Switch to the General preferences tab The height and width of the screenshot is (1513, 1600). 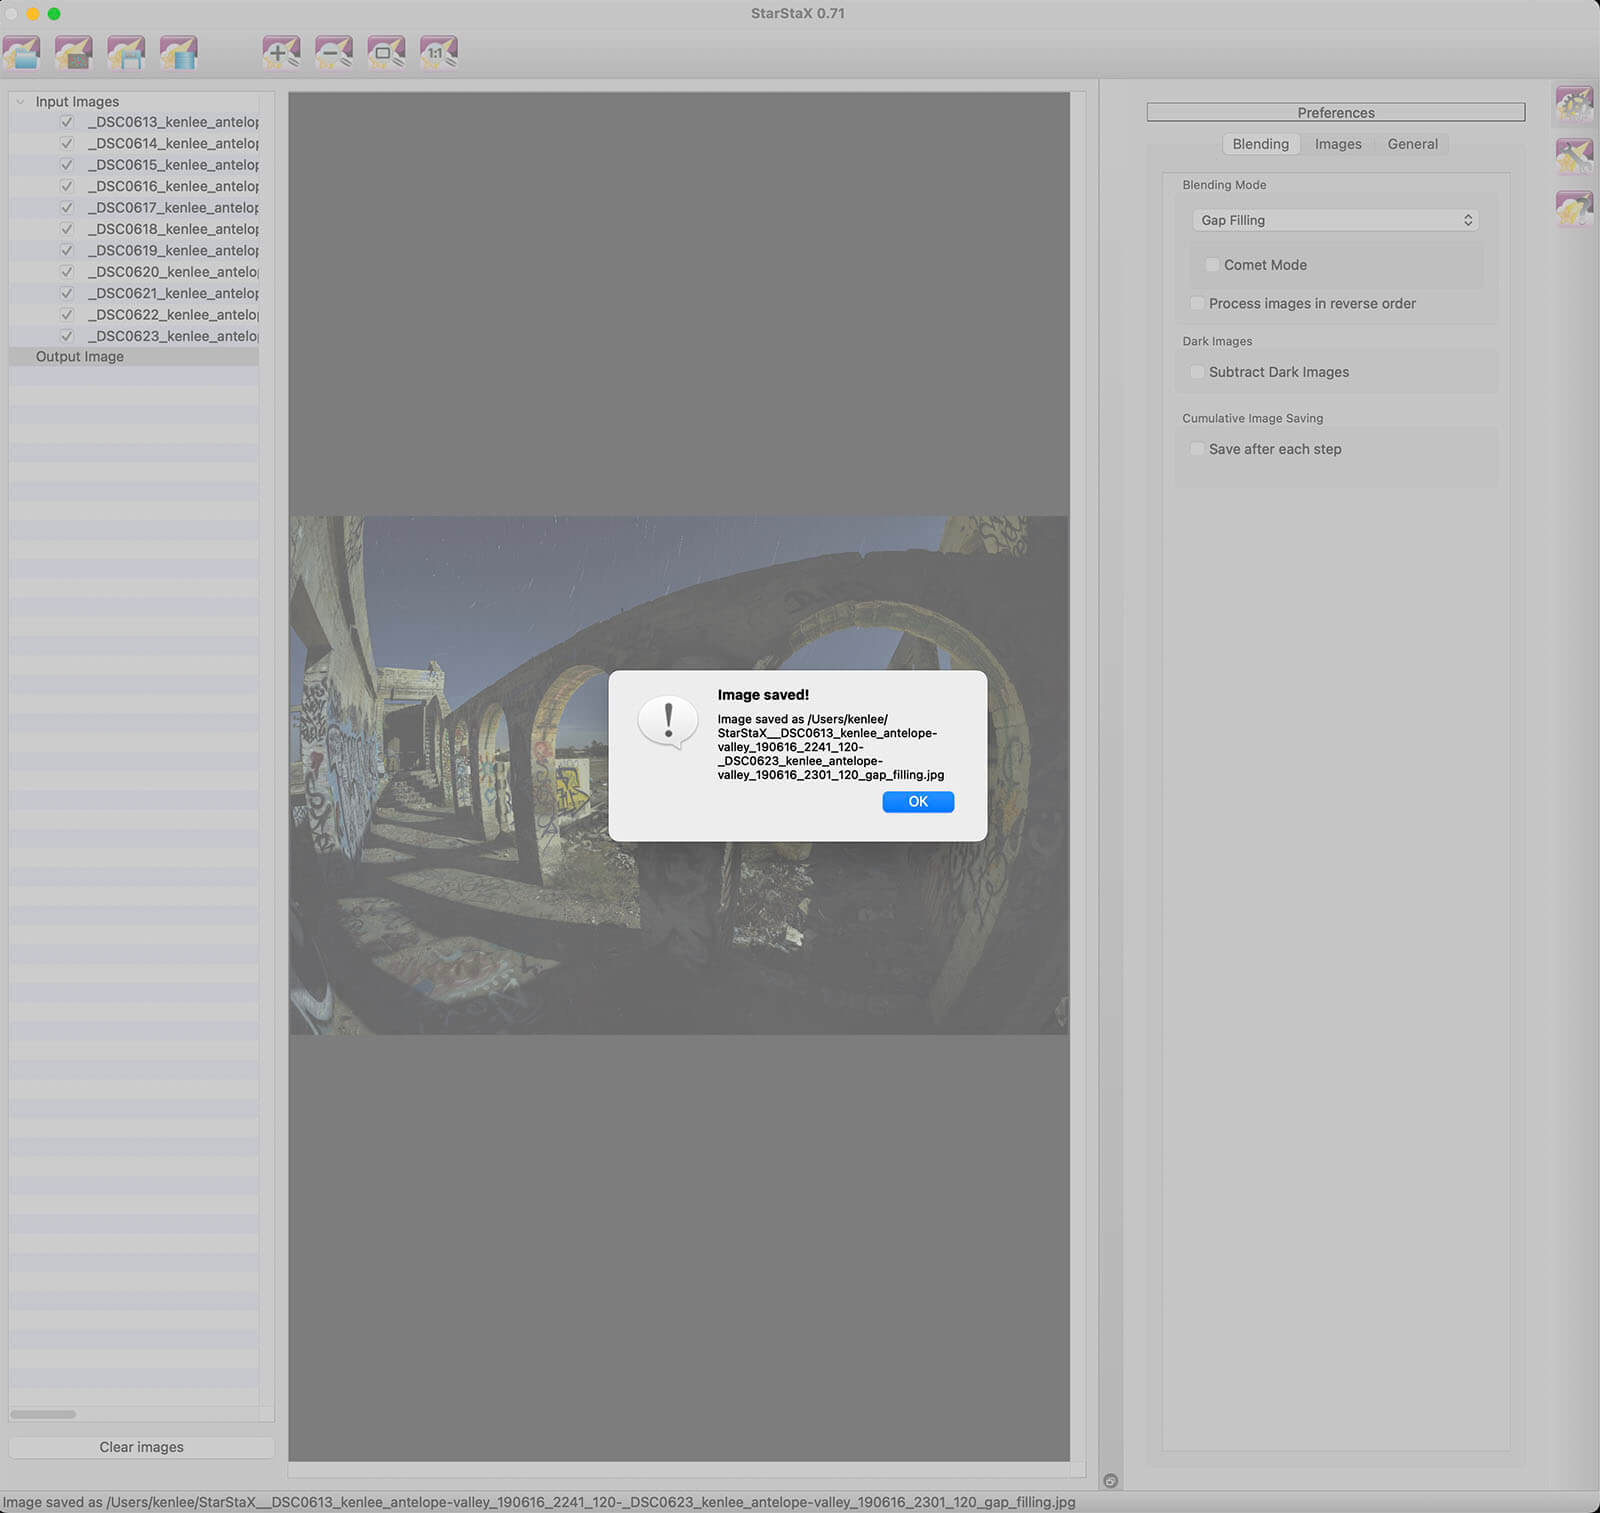(1412, 144)
